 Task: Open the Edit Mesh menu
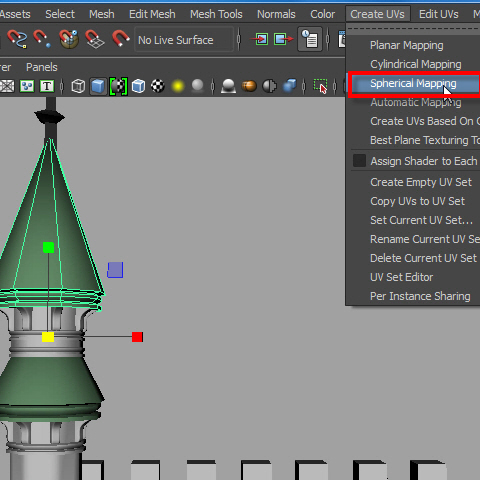point(152,14)
